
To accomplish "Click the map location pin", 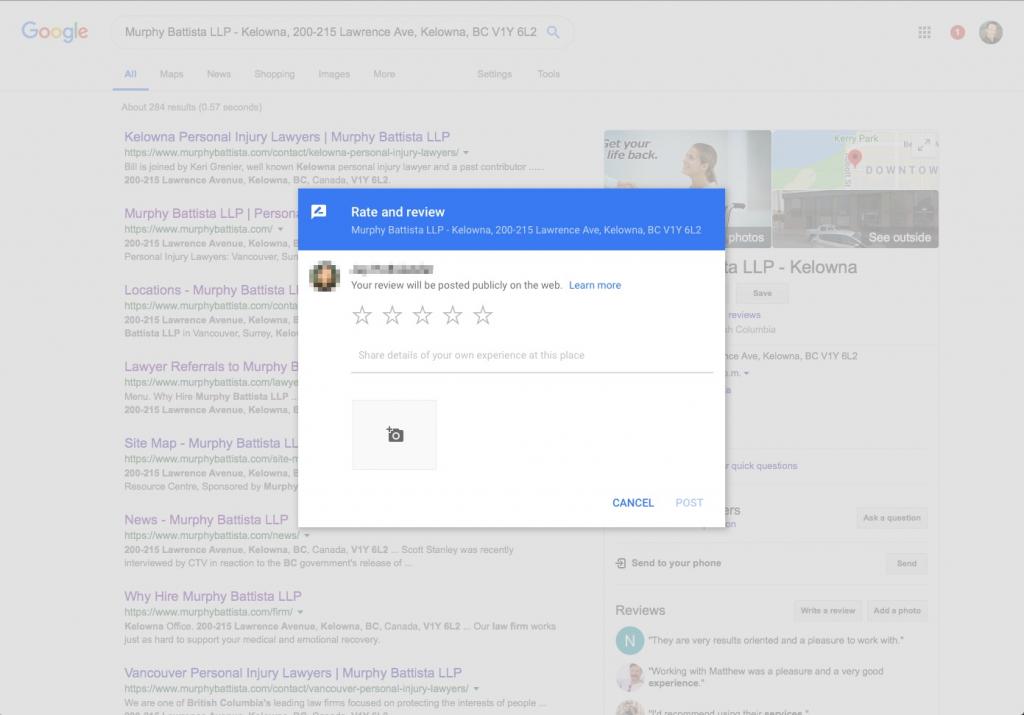I will click(854, 157).
